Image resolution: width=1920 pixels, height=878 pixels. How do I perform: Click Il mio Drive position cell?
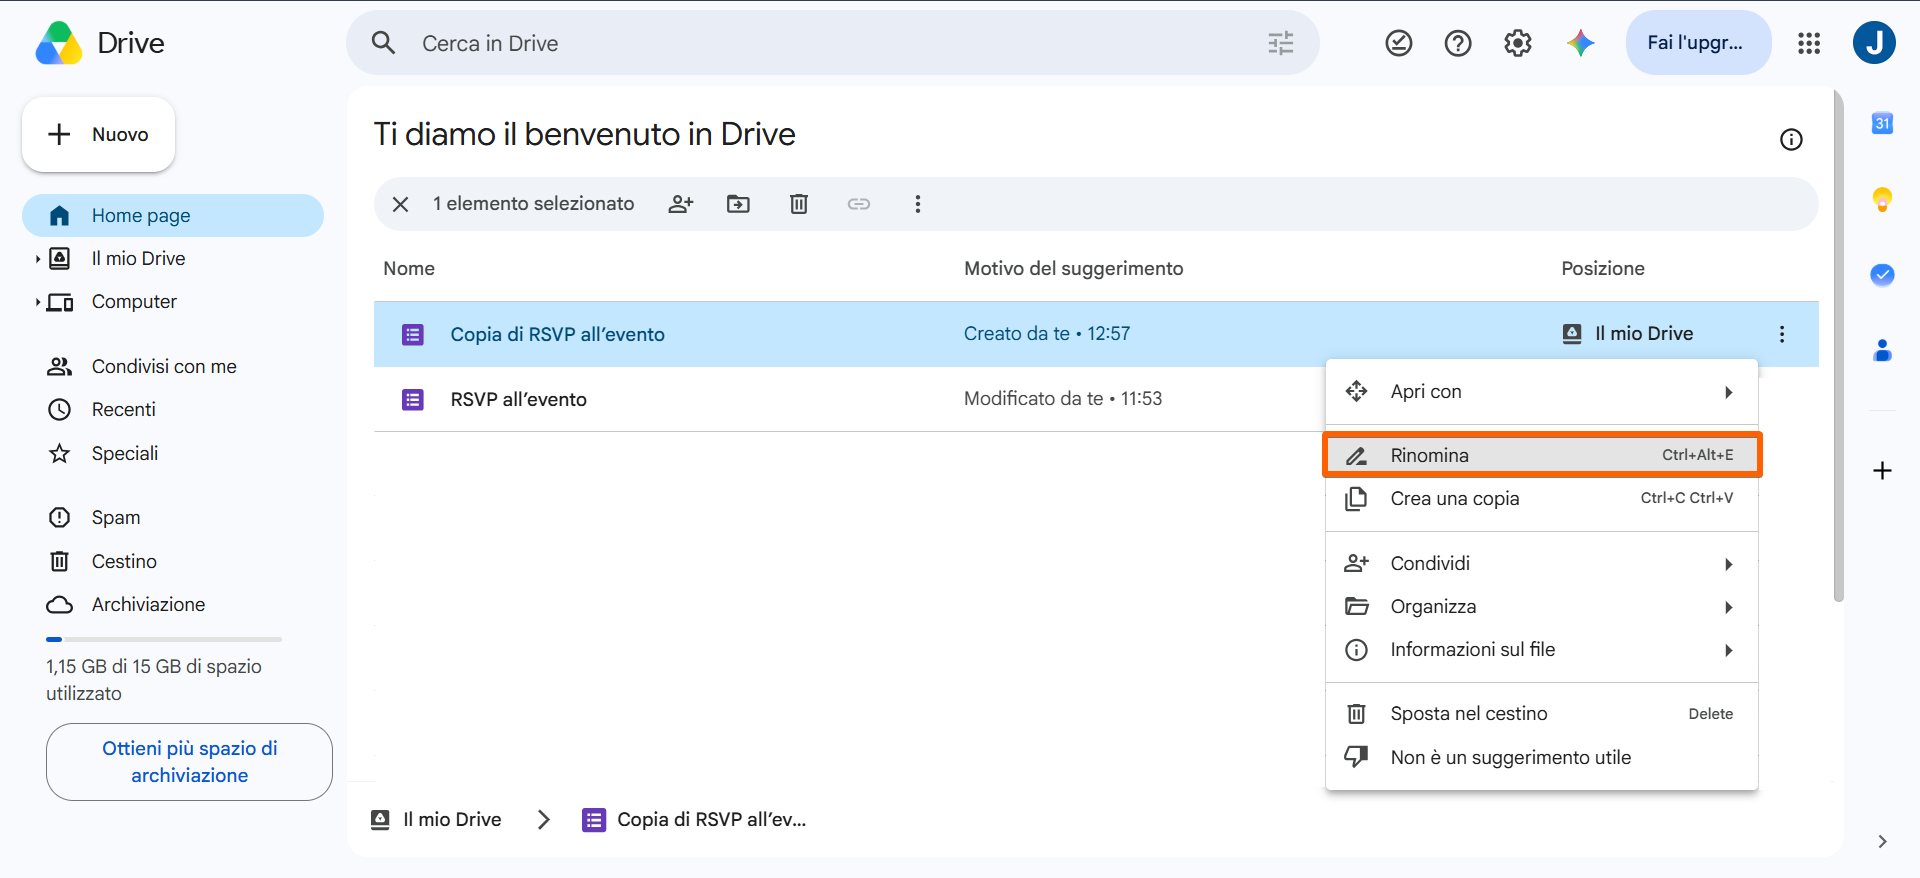[1628, 334]
